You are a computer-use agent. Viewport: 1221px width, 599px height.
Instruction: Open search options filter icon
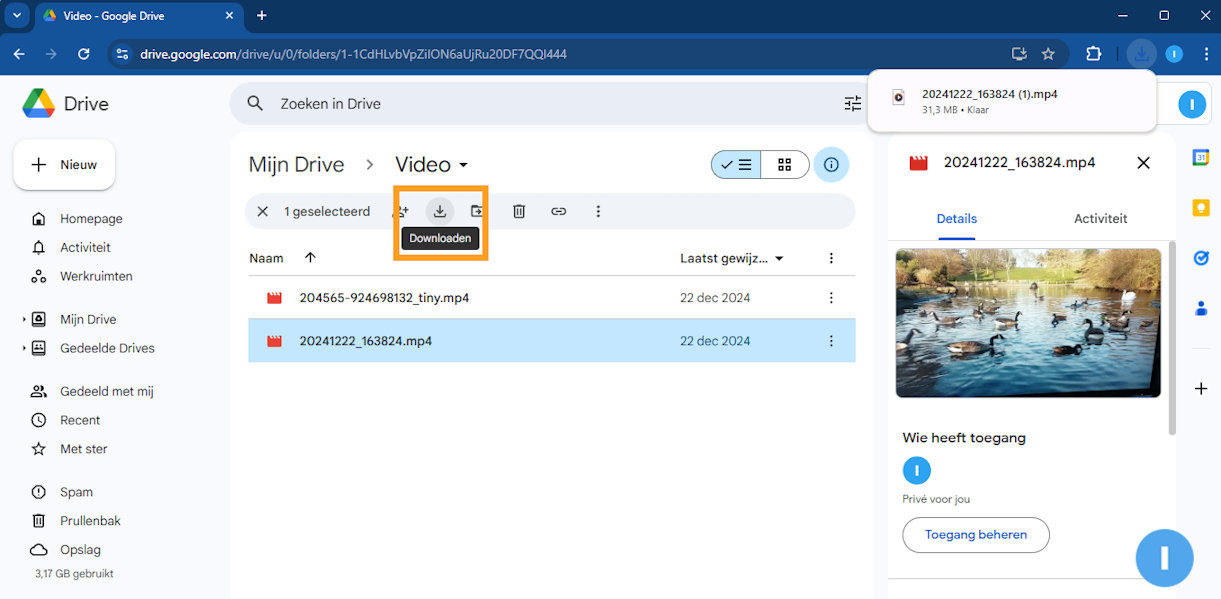tap(852, 104)
